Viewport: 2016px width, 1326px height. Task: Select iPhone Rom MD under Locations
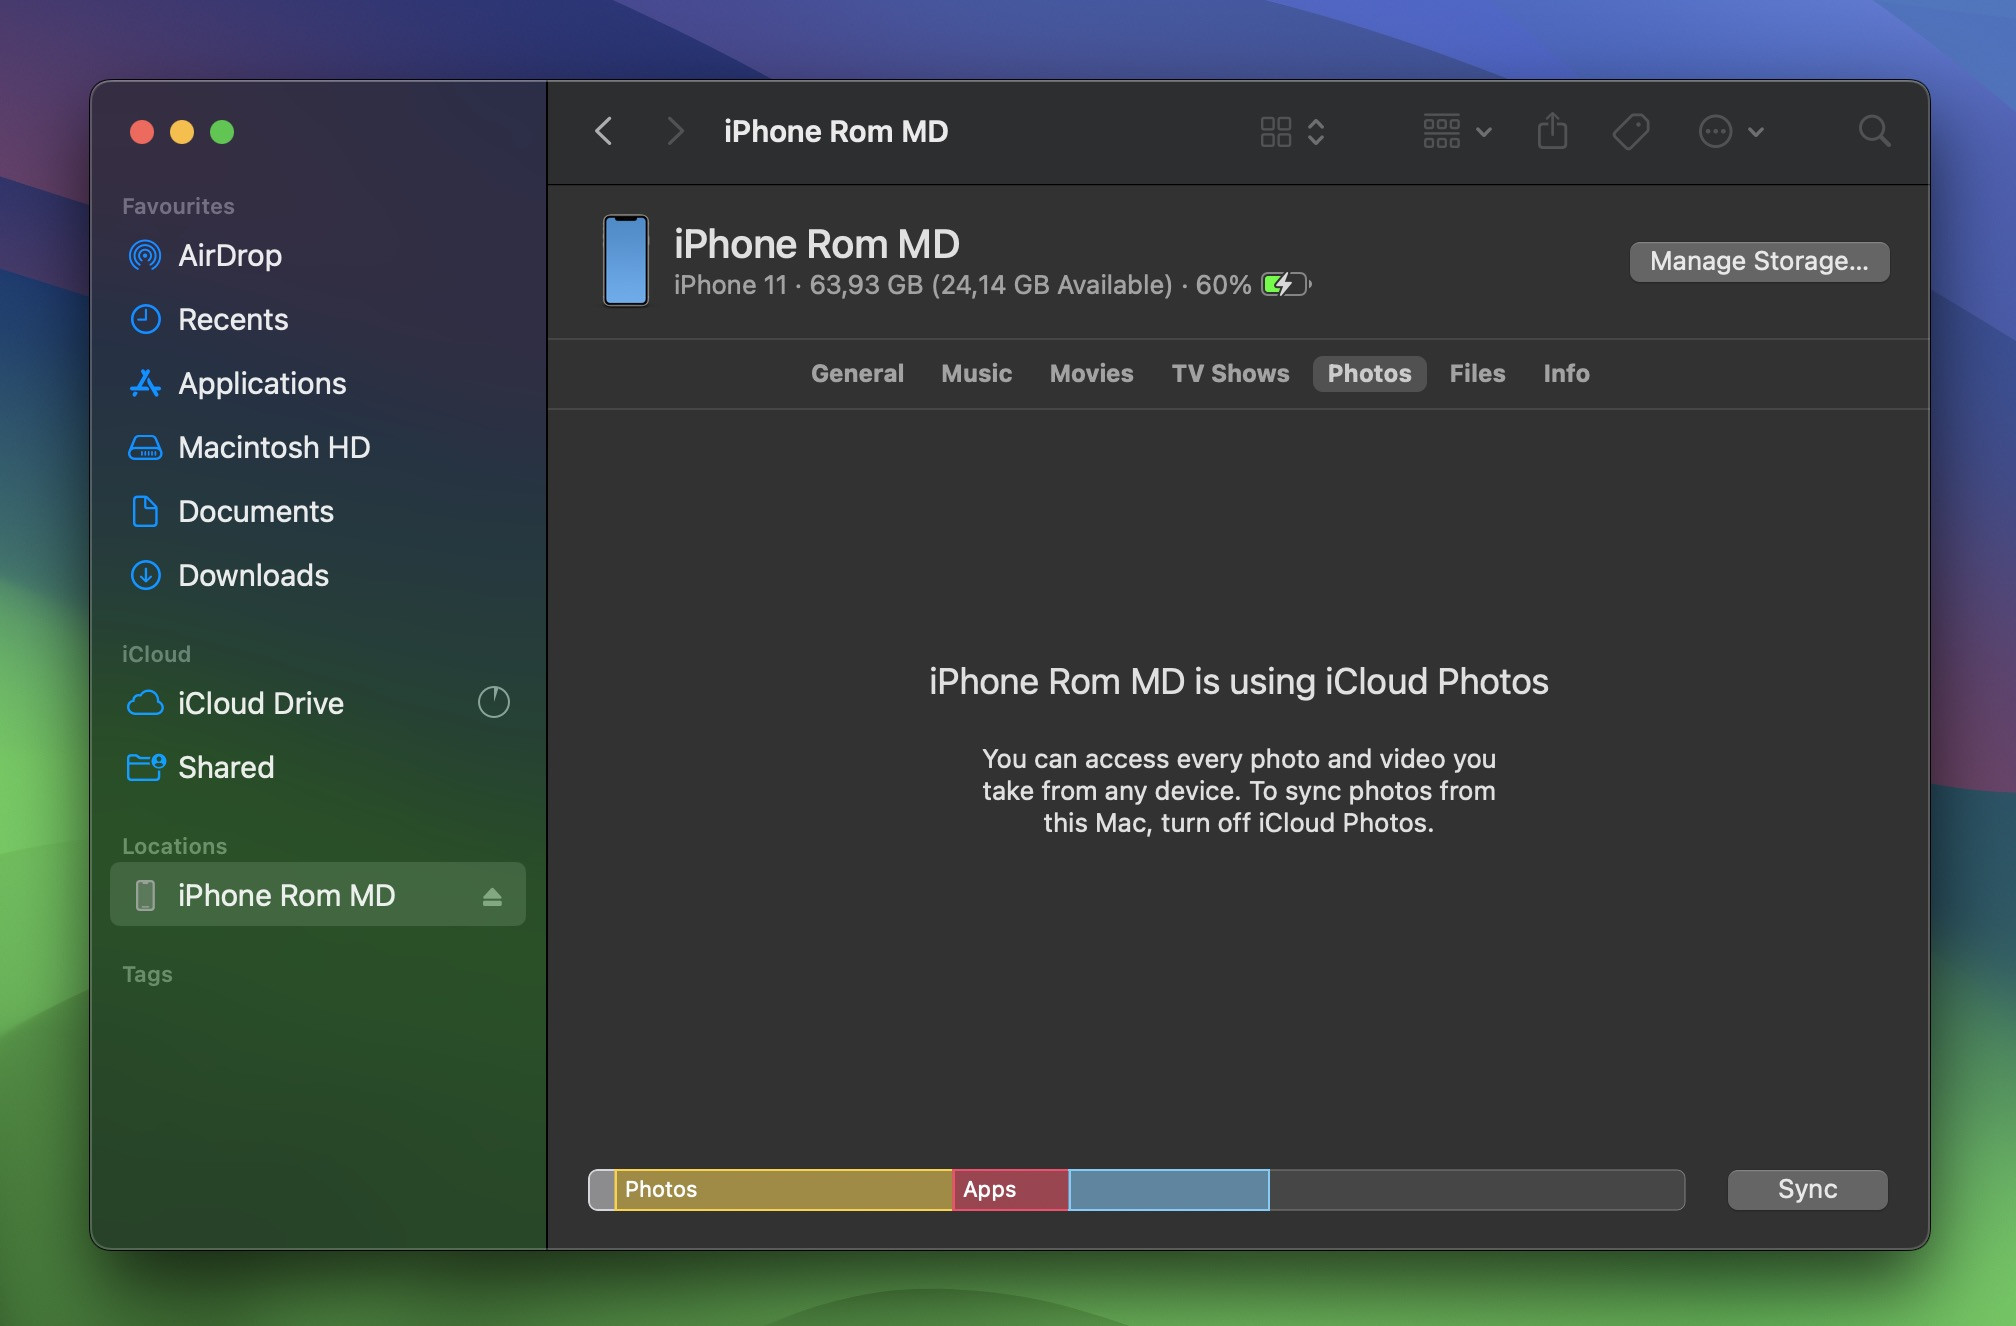318,895
